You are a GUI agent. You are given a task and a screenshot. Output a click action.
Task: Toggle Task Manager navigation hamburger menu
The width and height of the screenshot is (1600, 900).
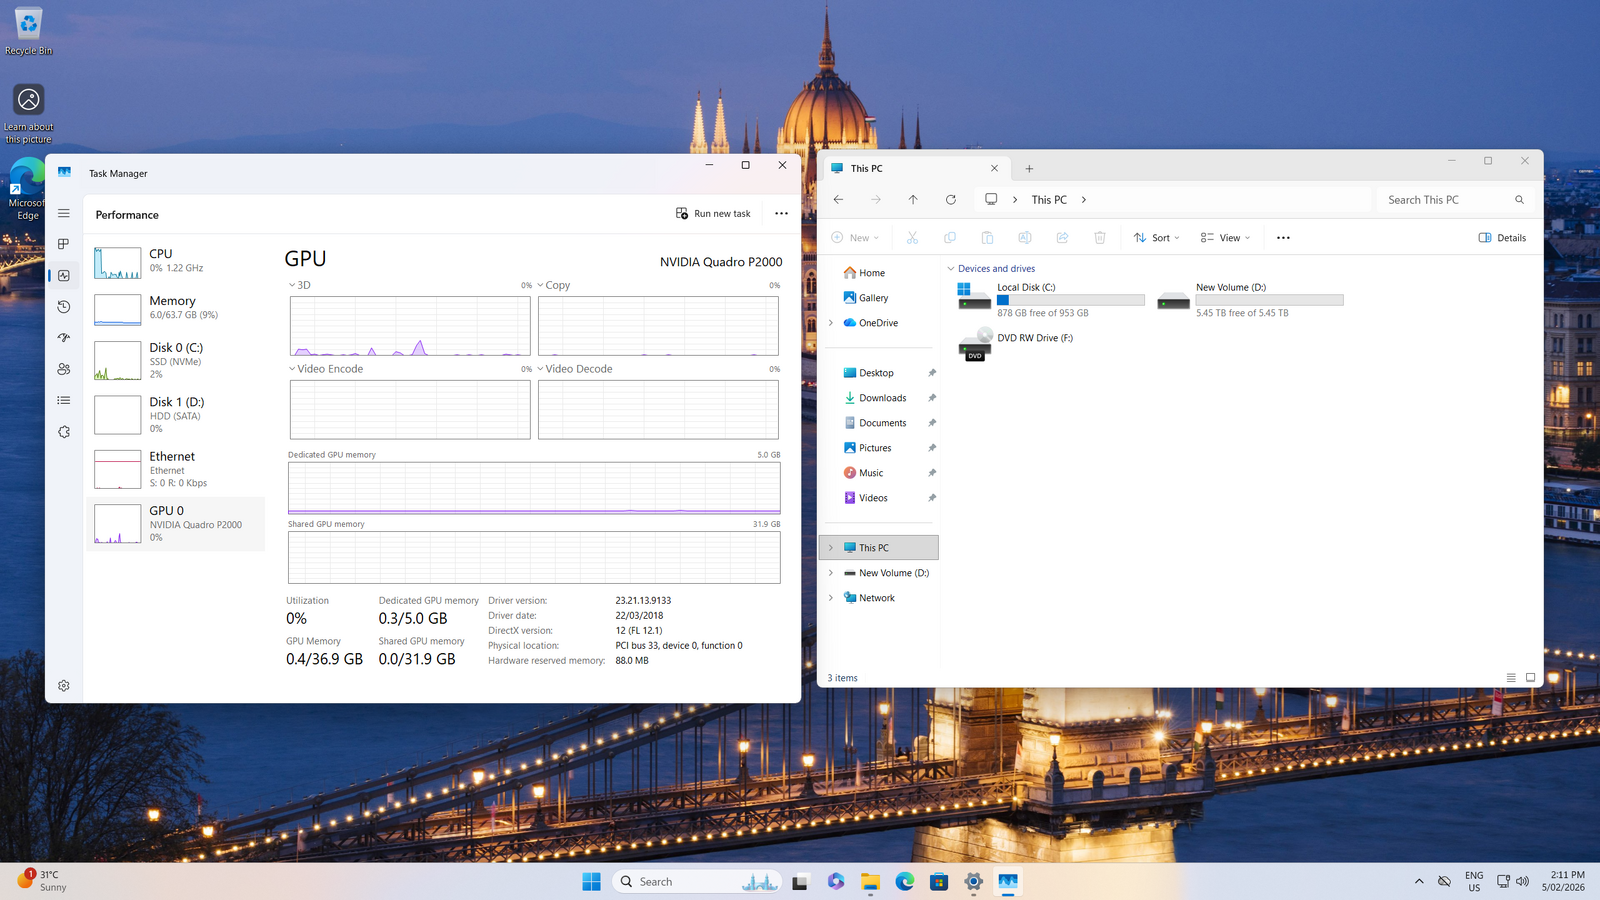click(64, 214)
